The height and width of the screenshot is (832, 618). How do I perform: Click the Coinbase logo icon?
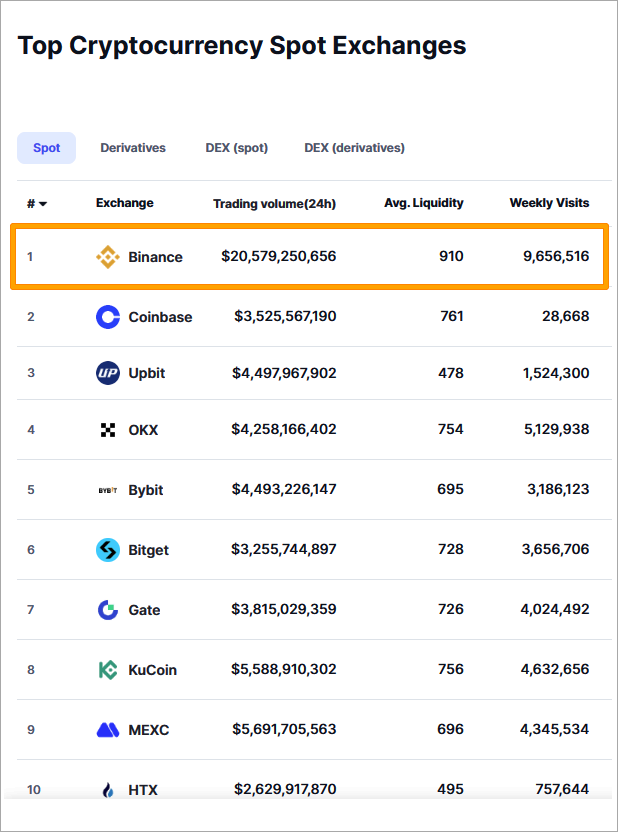(108, 317)
